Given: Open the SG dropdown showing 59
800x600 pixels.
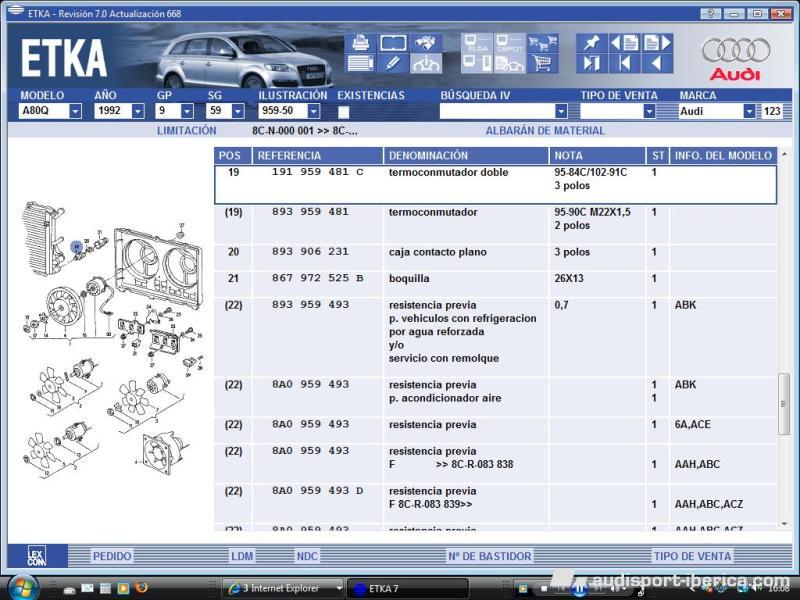Looking at the screenshot, I should click(238, 111).
